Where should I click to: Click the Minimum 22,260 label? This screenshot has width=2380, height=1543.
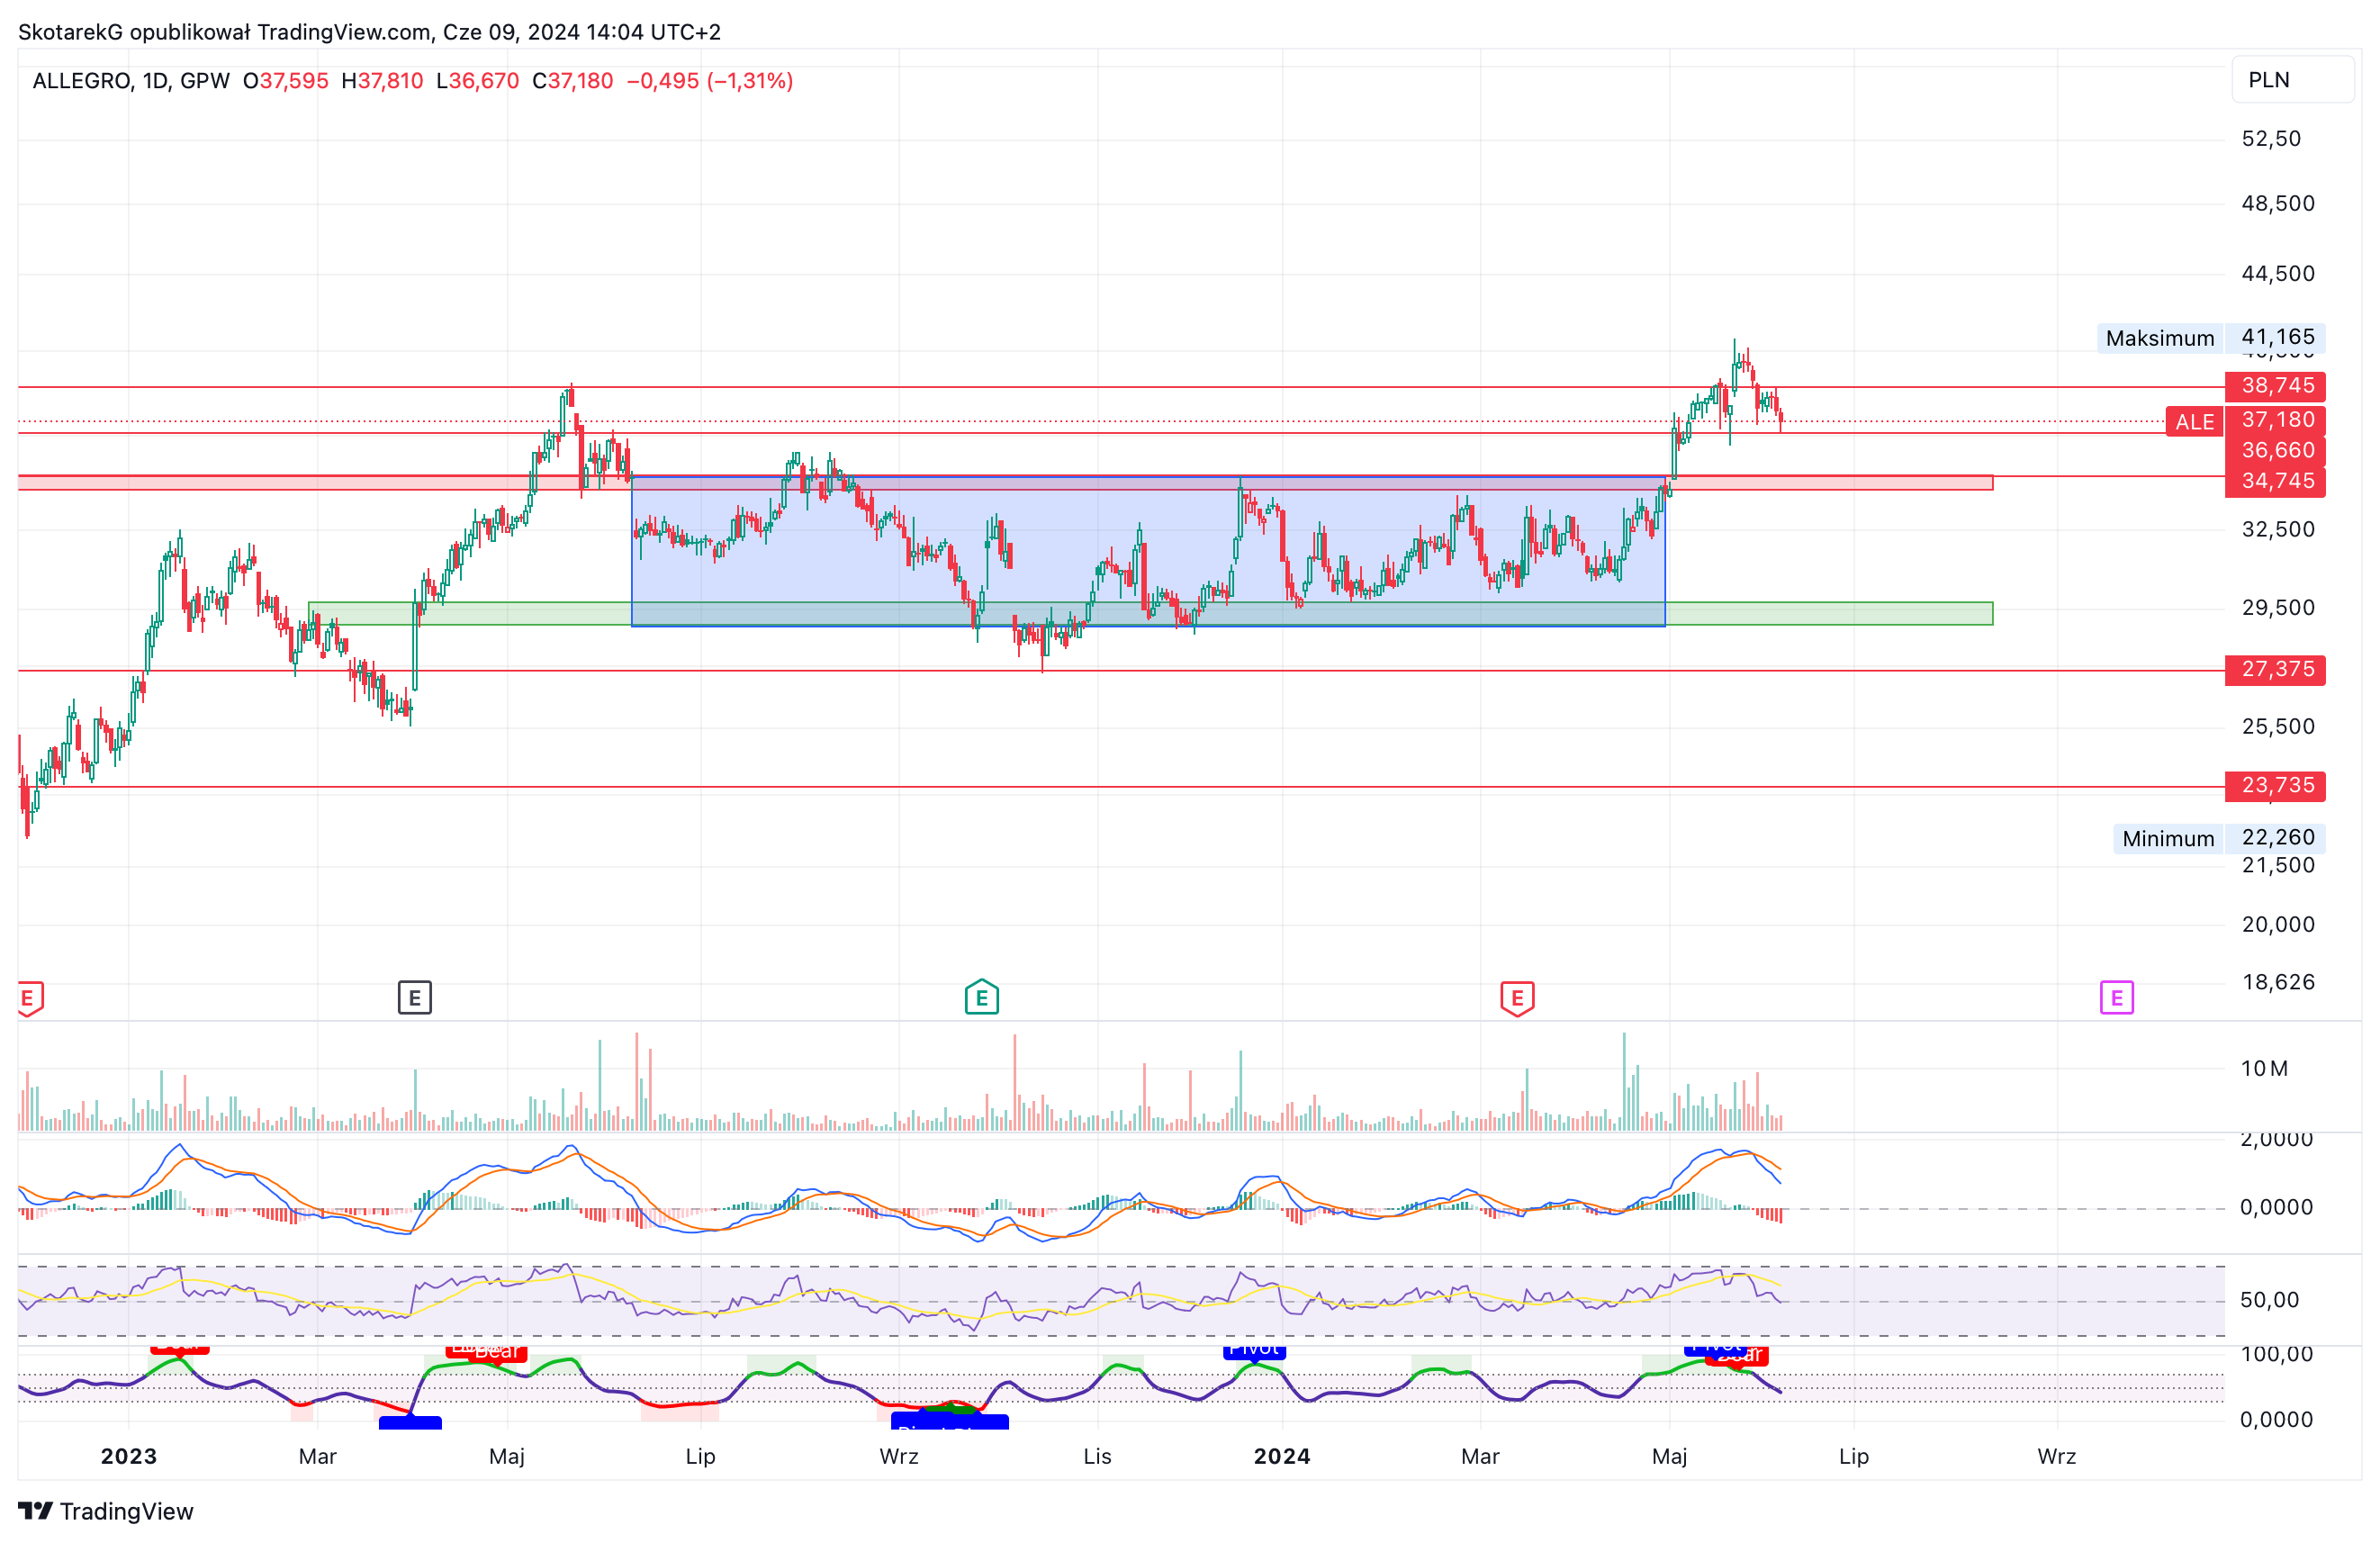(2218, 838)
